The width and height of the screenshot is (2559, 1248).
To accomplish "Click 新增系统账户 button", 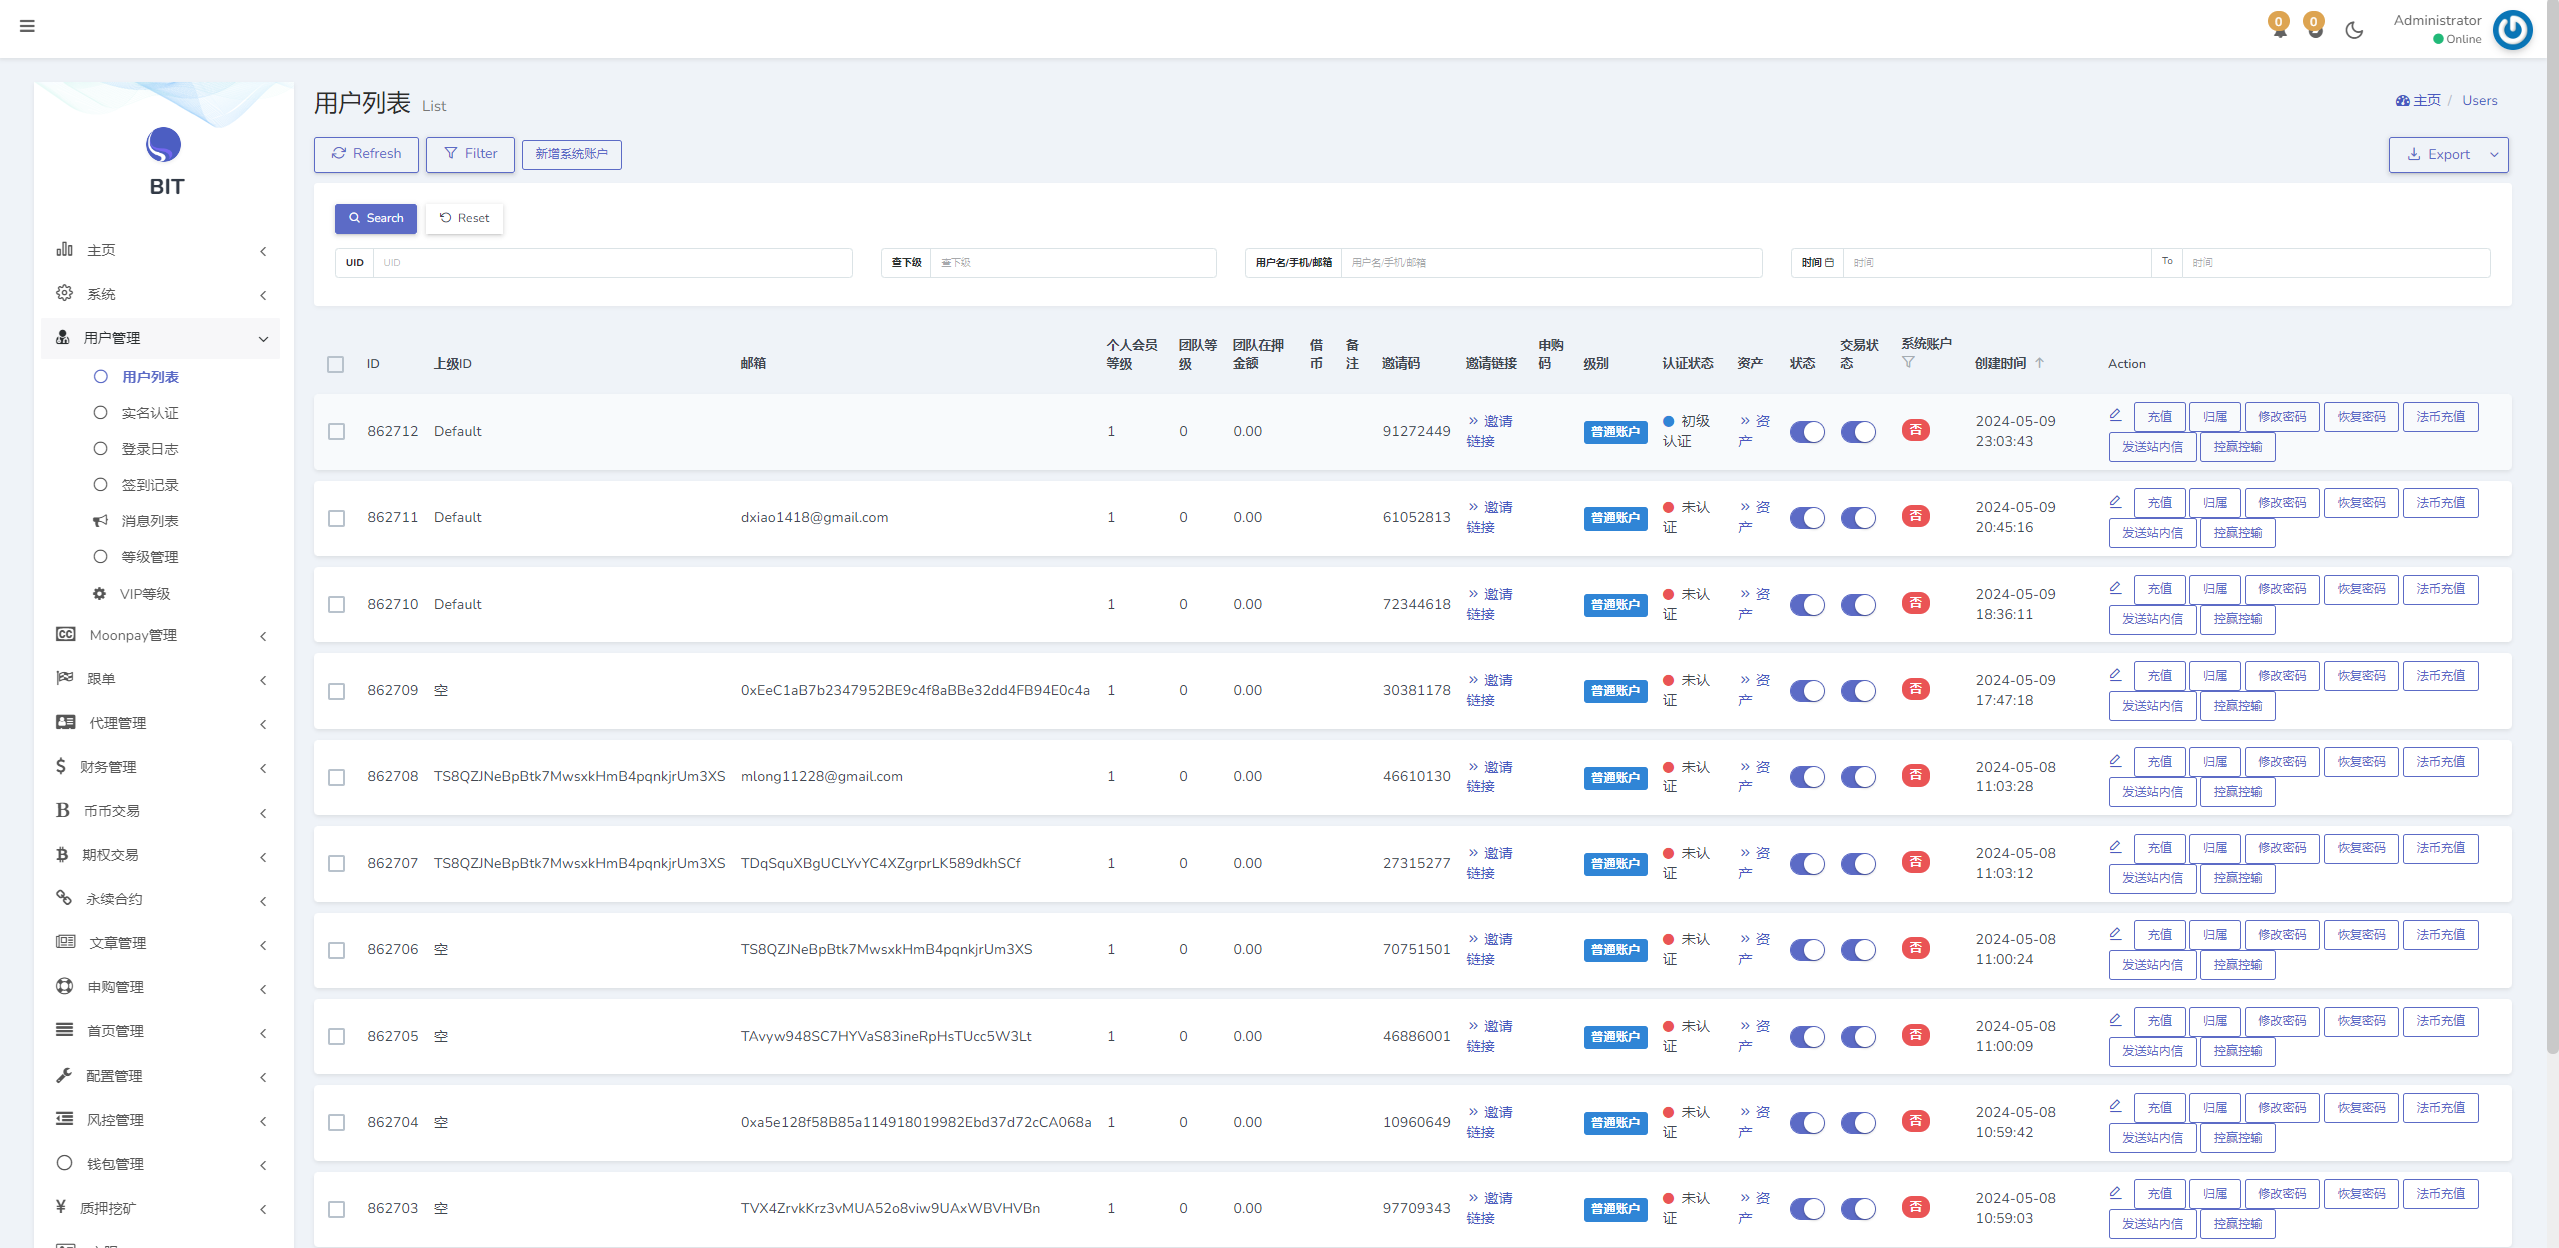I will click(571, 154).
